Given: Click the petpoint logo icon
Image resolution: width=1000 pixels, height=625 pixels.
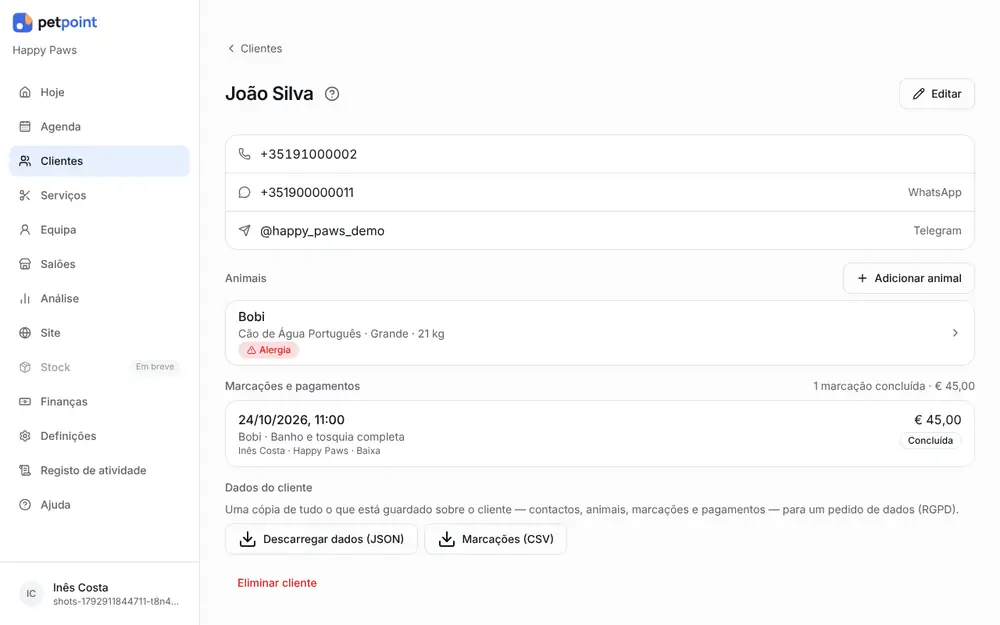Looking at the screenshot, I should click(x=22, y=22).
